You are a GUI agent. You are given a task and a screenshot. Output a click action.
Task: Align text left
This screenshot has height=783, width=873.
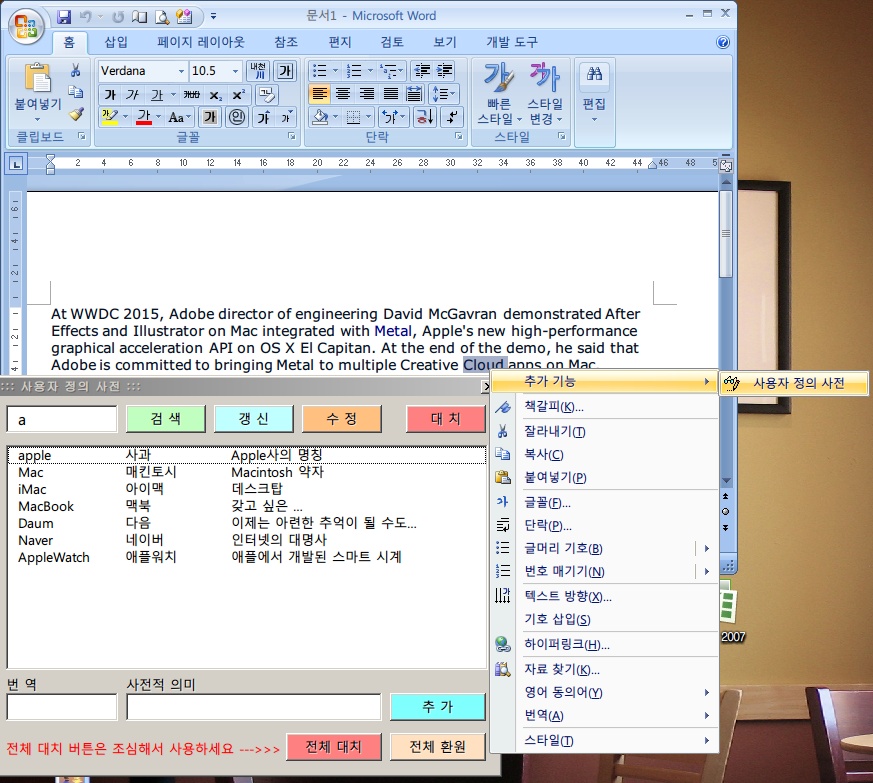320,94
